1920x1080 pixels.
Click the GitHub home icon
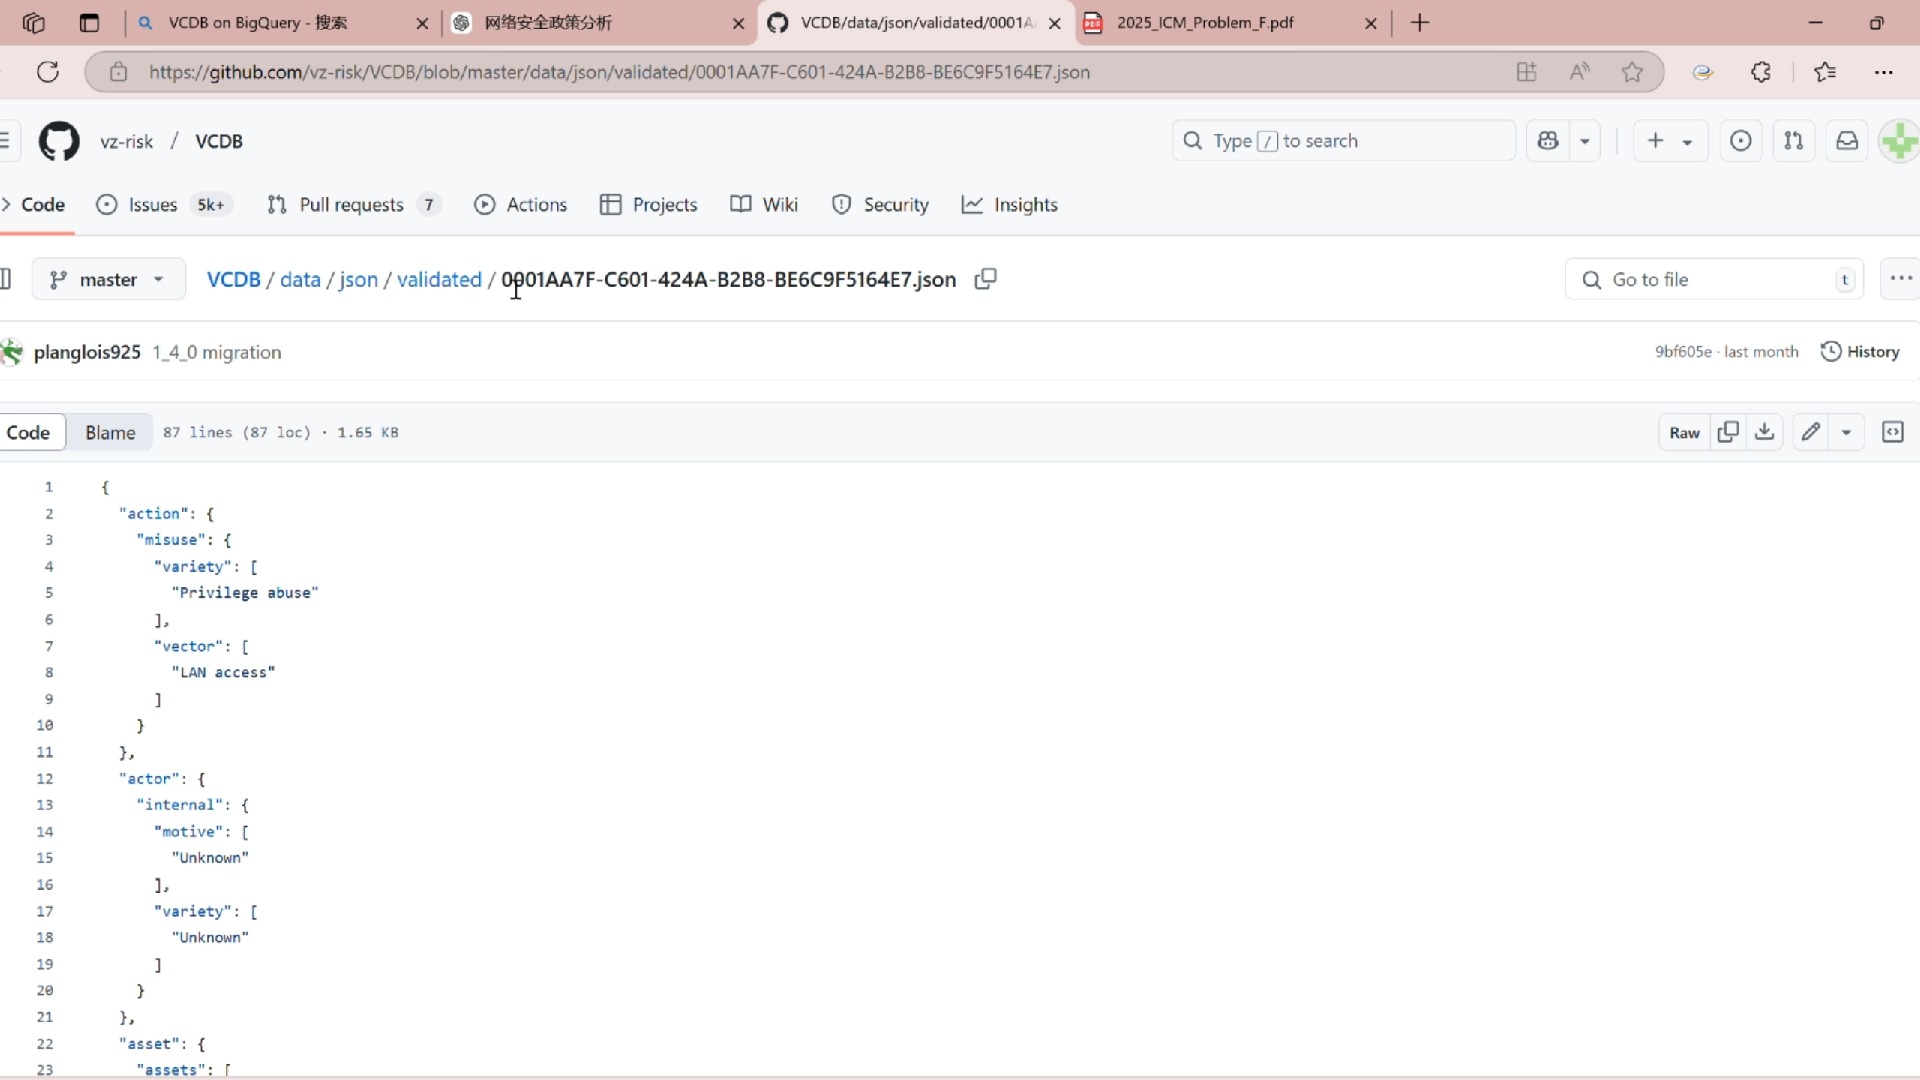(58, 141)
